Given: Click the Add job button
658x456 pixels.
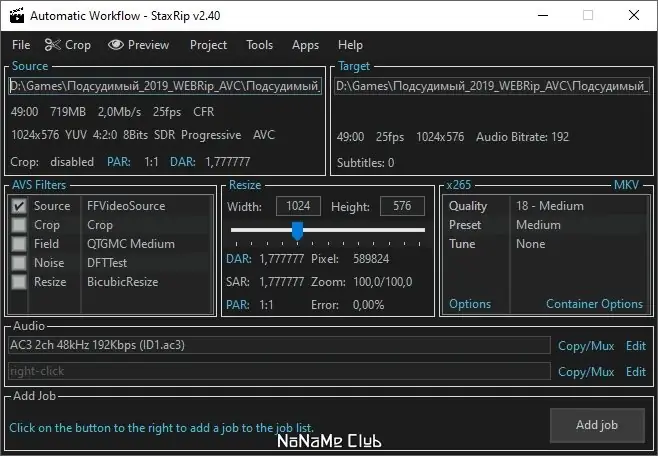Looking at the screenshot, I should (x=597, y=425).
